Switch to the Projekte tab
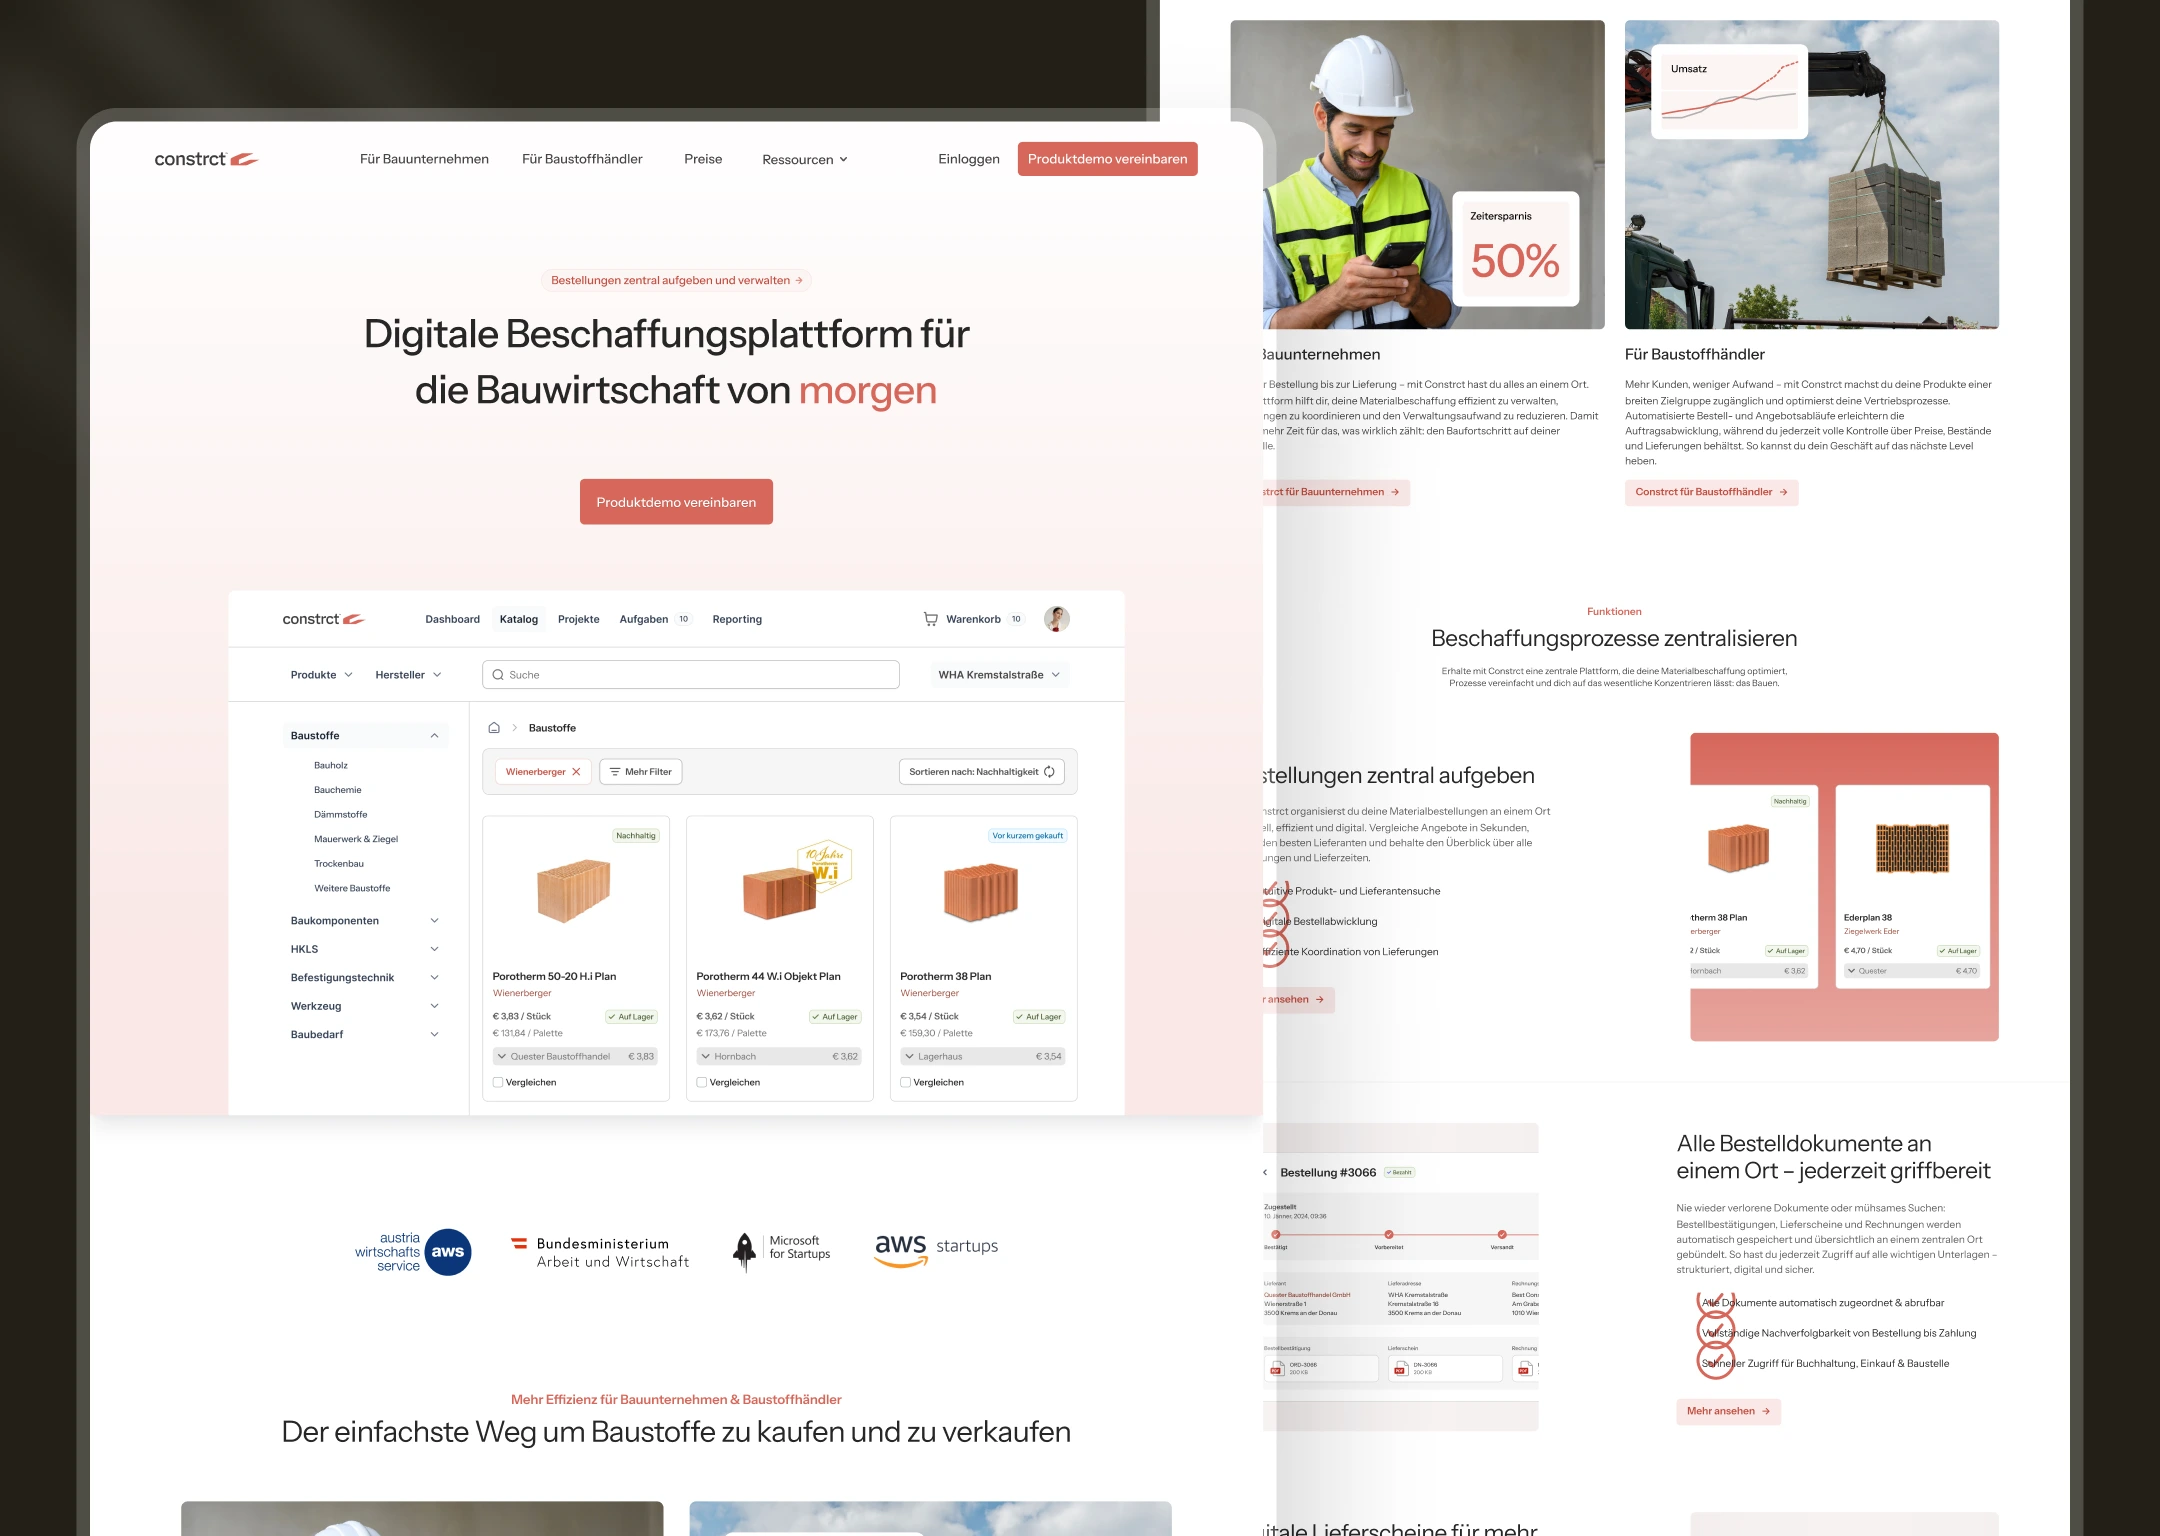Image resolution: width=2160 pixels, height=1536 pixels. coord(578,619)
